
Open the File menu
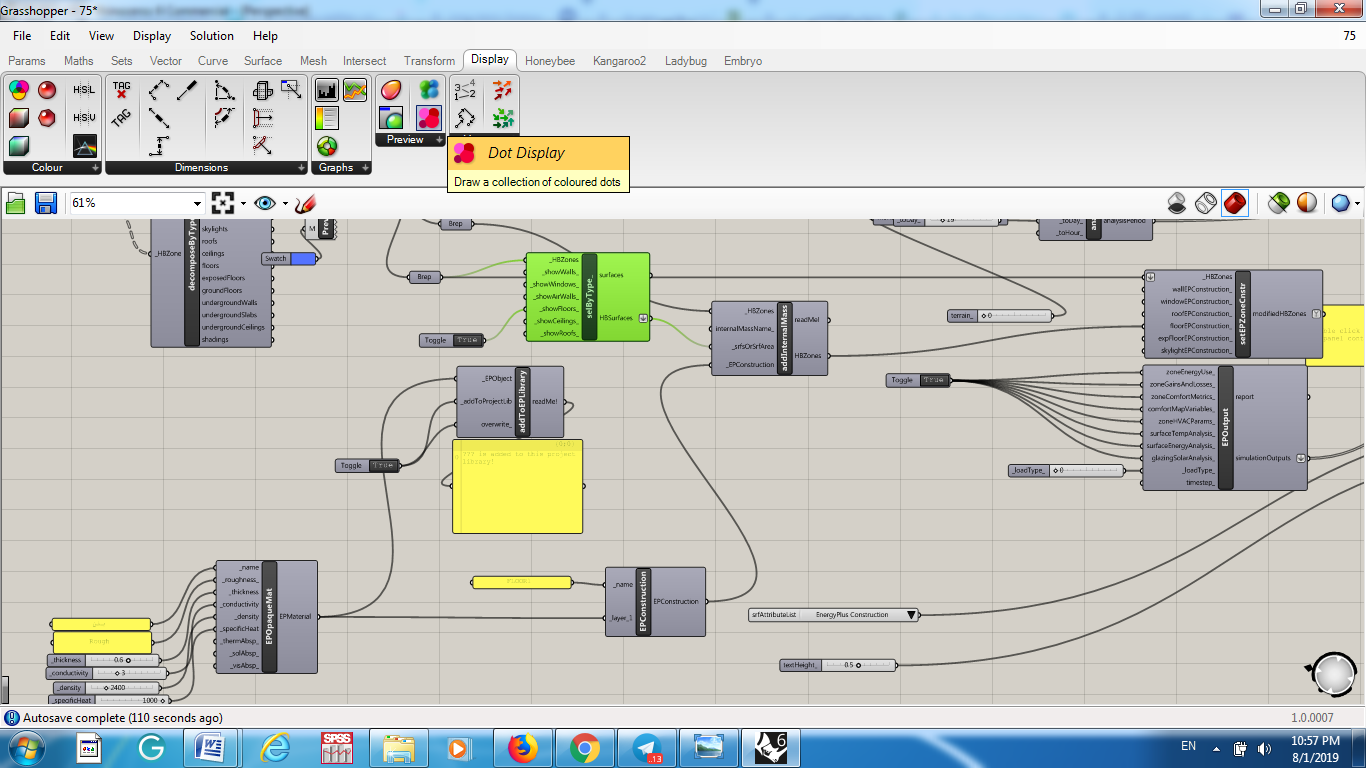(x=22, y=36)
